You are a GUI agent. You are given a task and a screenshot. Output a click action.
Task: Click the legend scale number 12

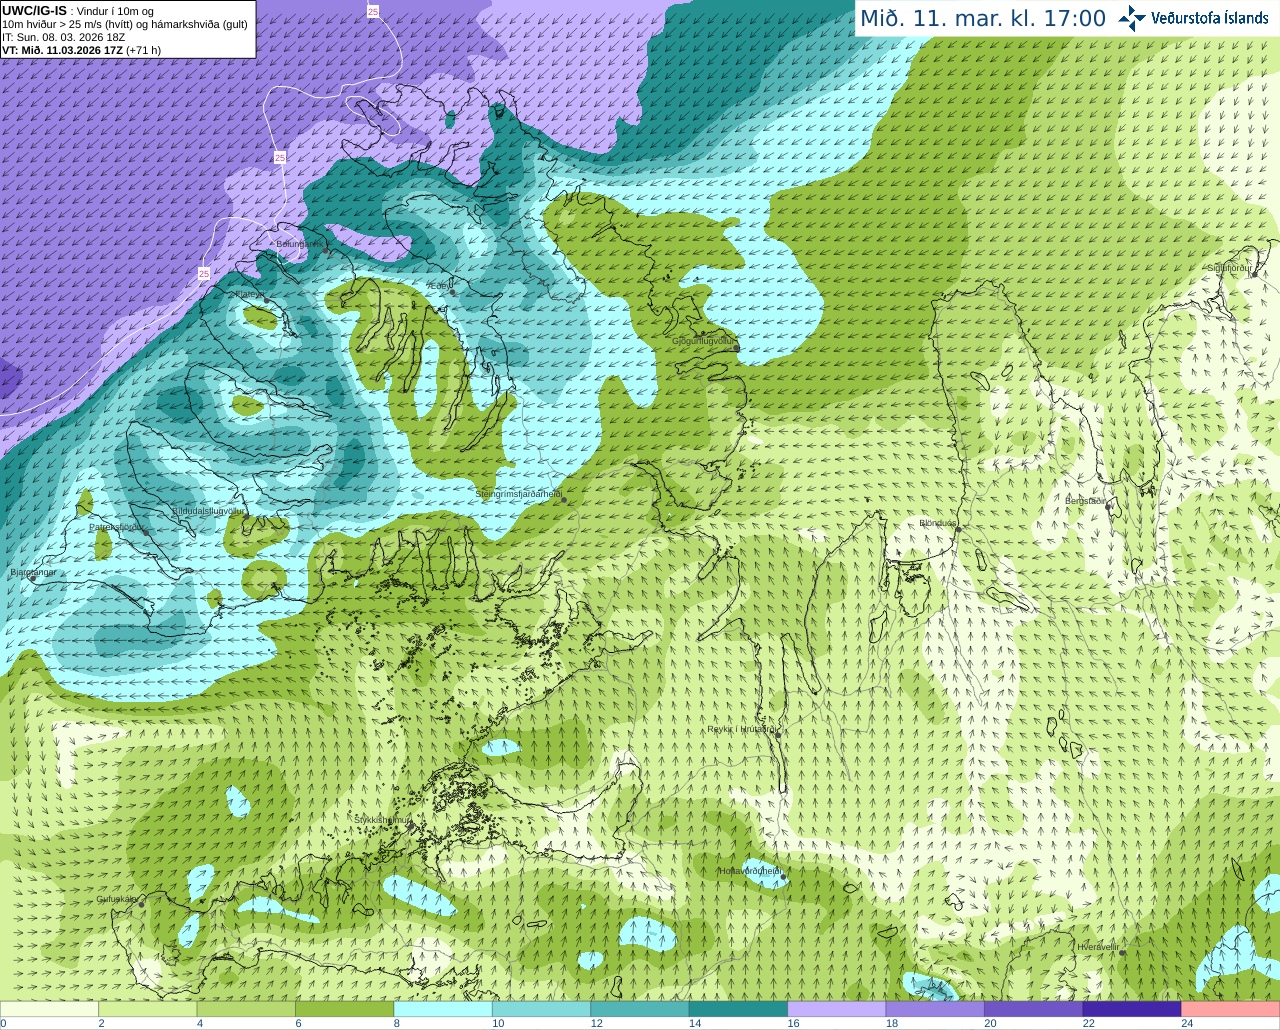click(596, 1023)
